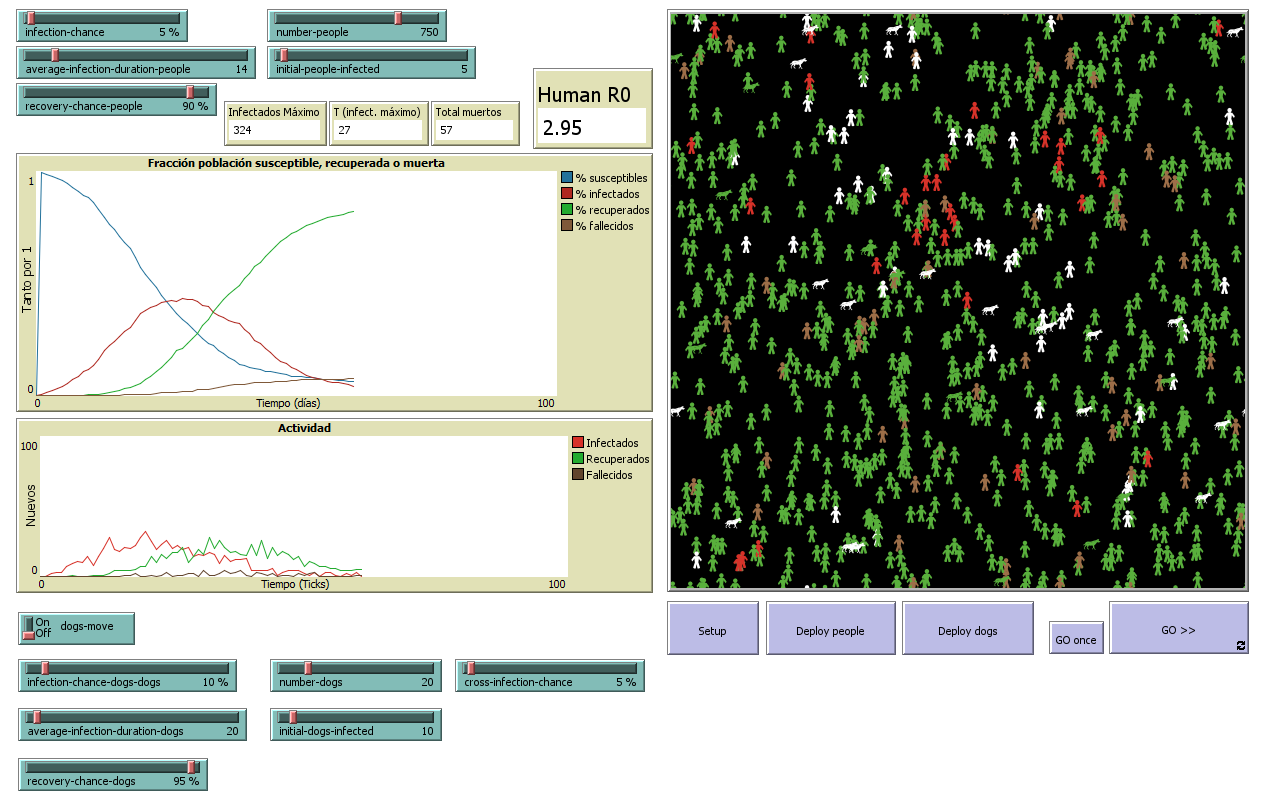The image size is (1264, 800).
Task: Click the GO once button
Action: coord(1076,639)
